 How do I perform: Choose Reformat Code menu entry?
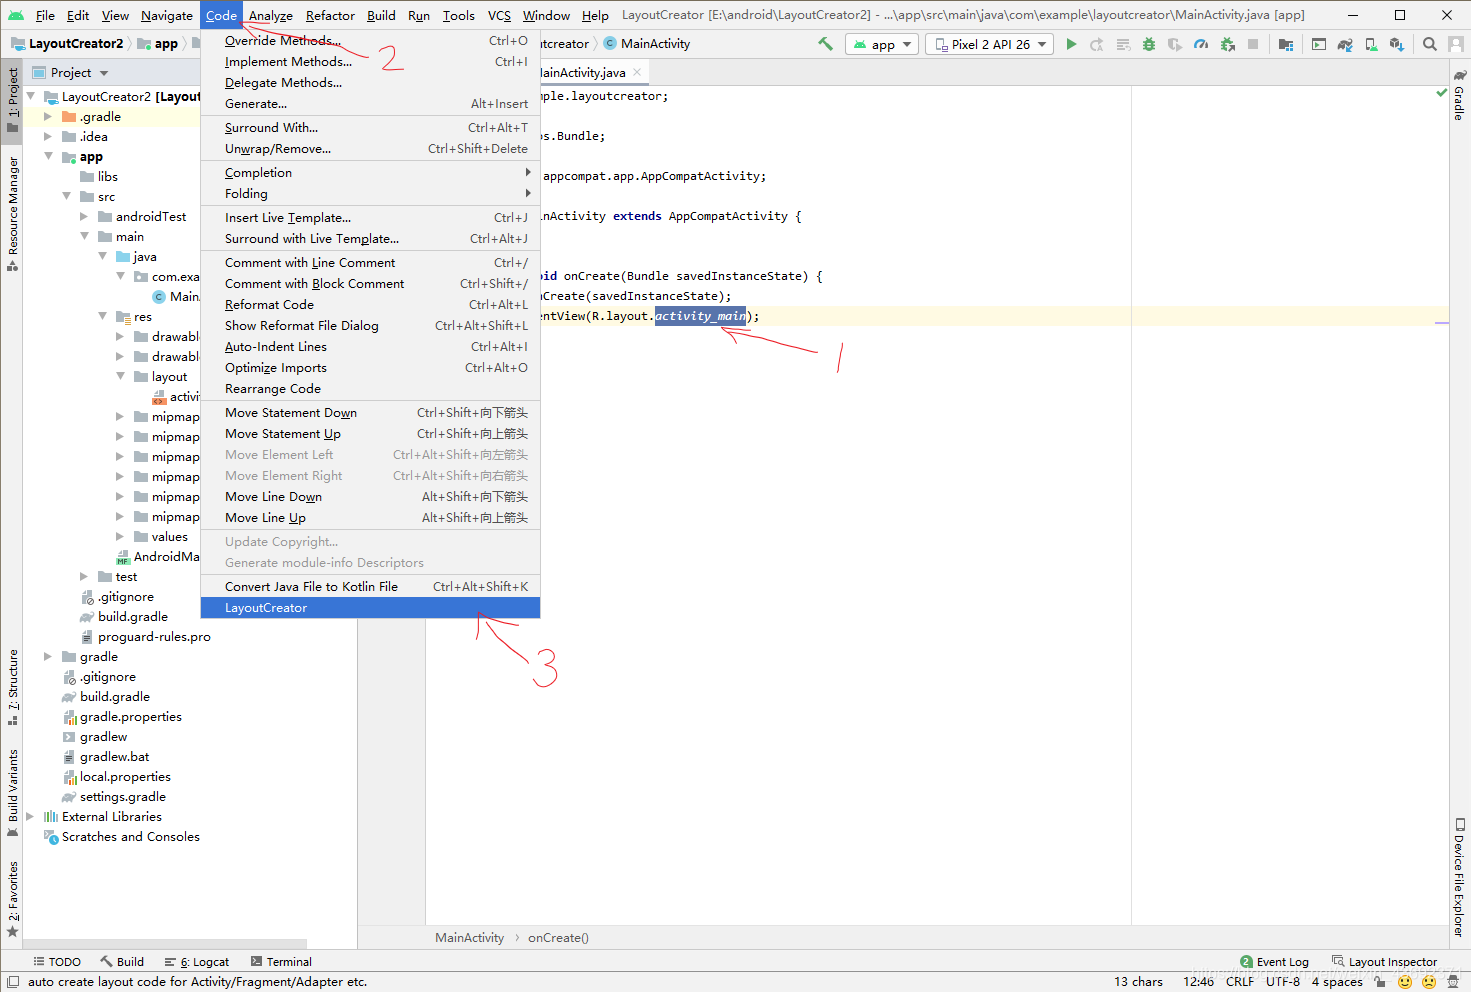pyautogui.click(x=370, y=305)
